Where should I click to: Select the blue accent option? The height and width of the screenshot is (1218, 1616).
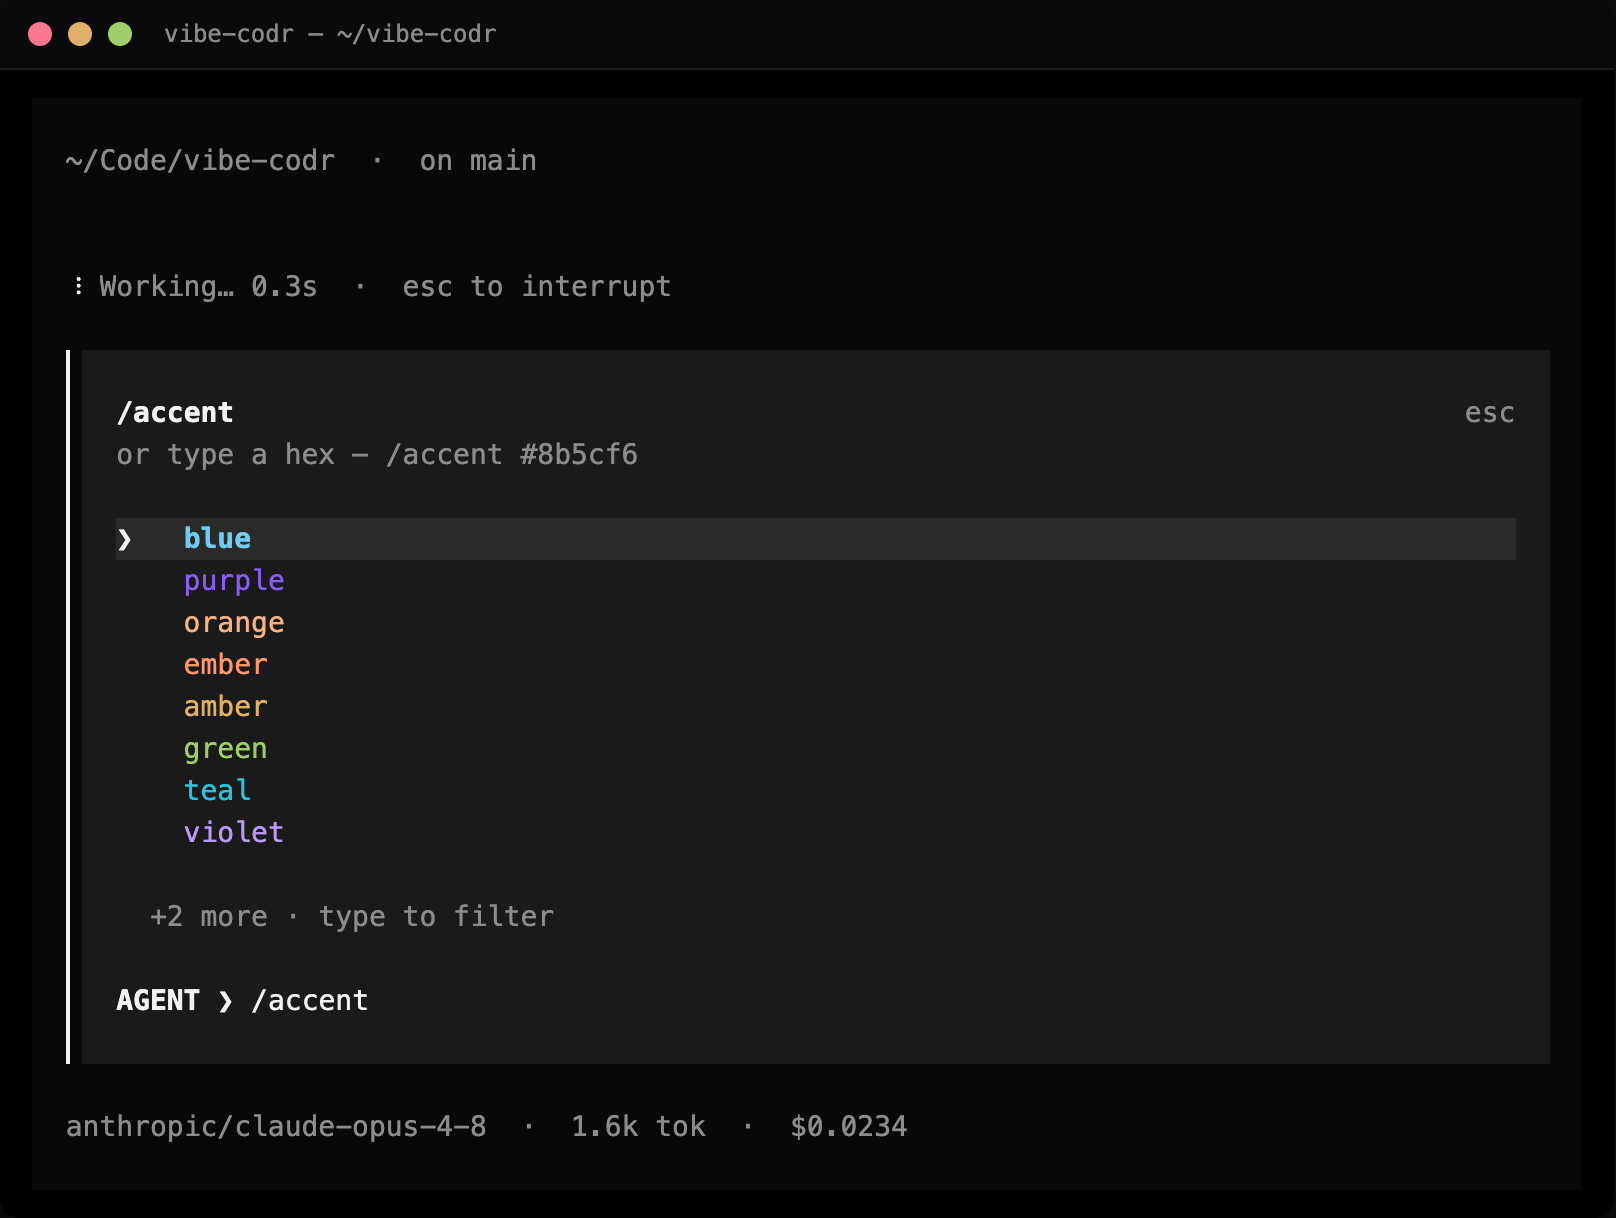click(x=815, y=539)
